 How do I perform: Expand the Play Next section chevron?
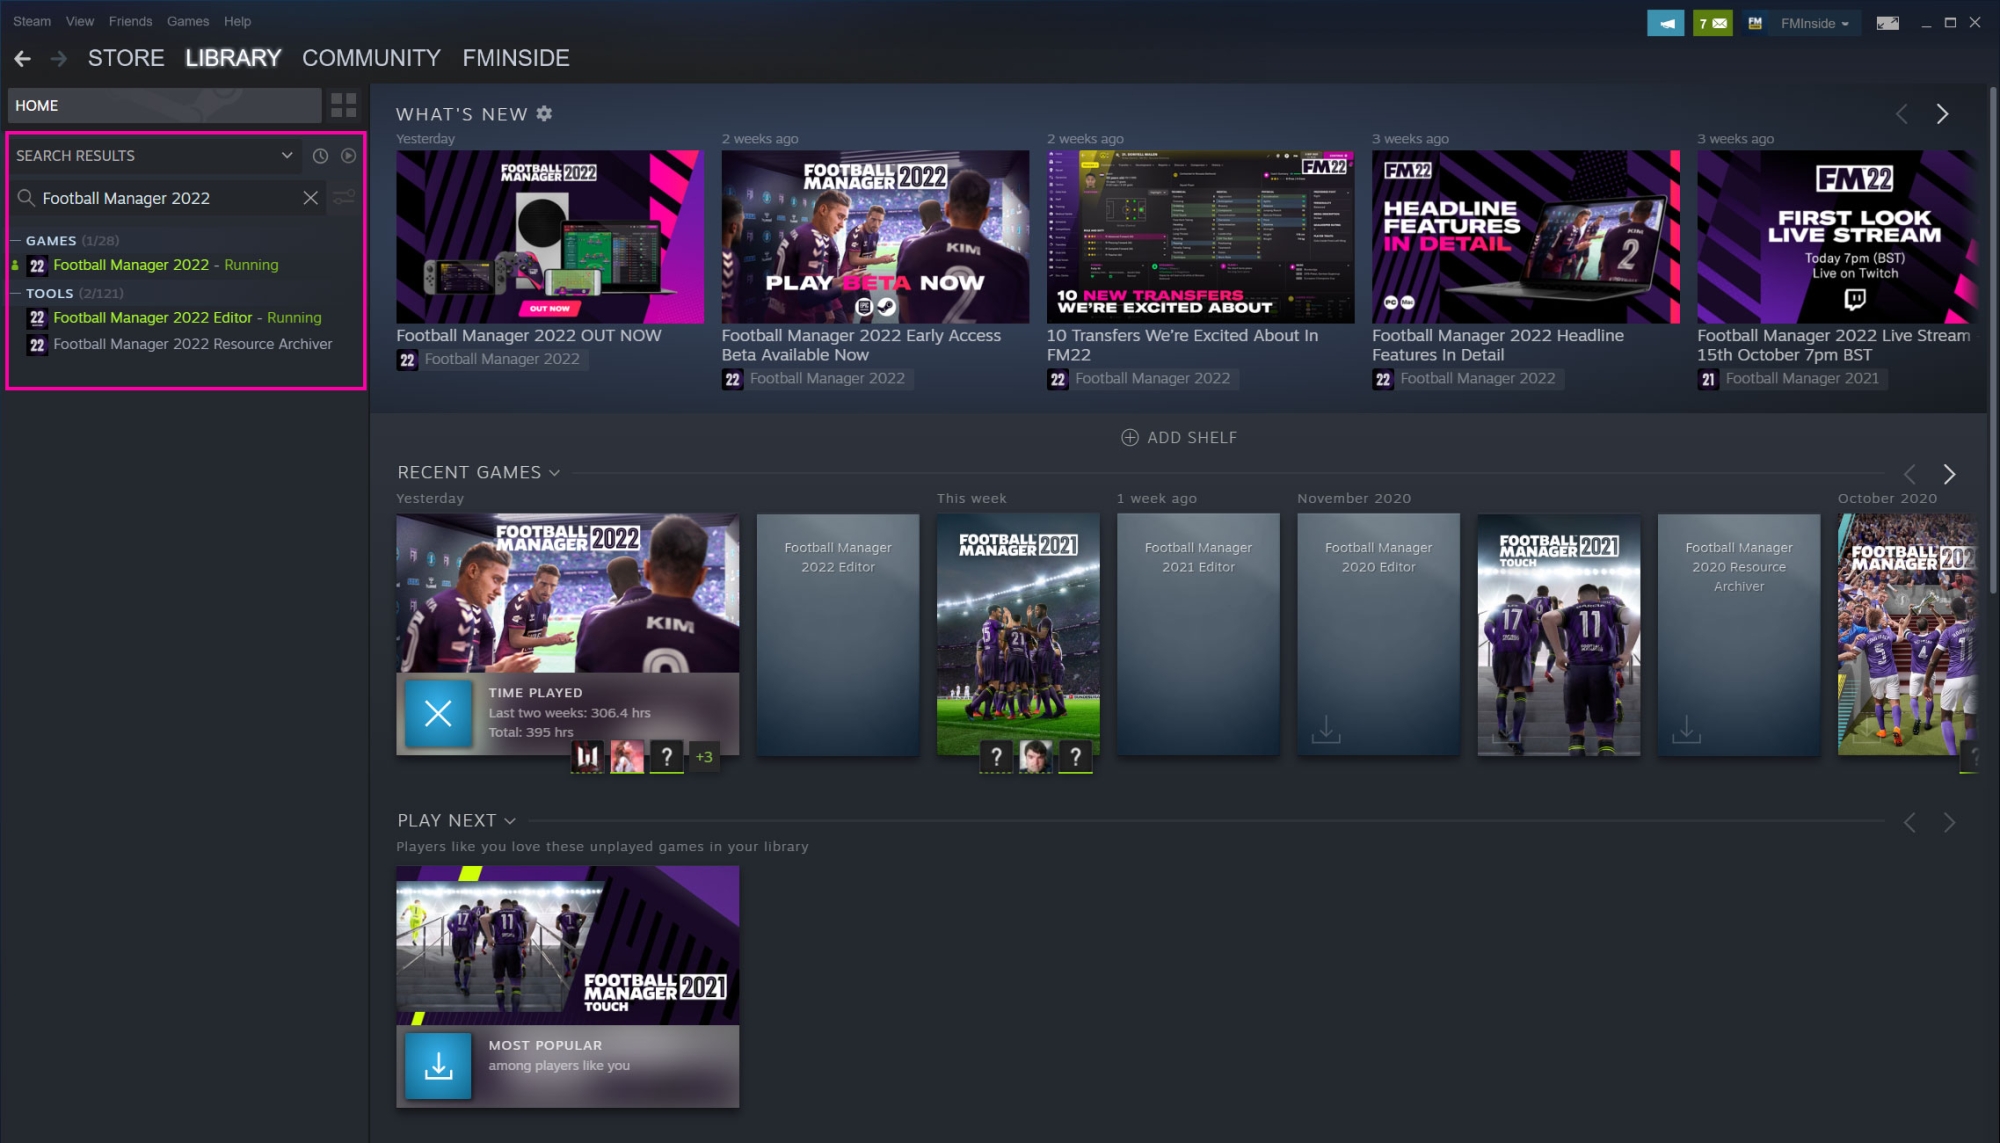[x=508, y=820]
